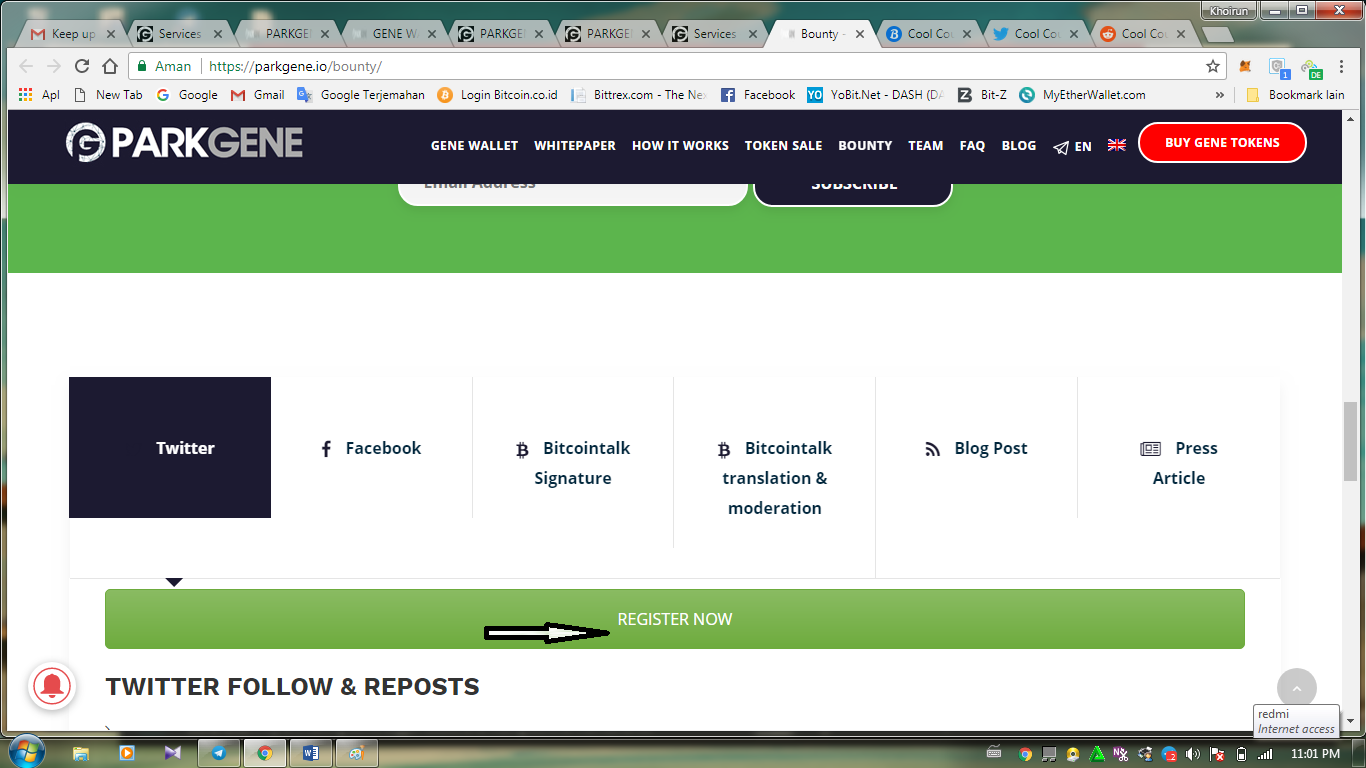Click the TWITTER FOLLOW & REPOSTS heading
1366x768 pixels.
293,687
